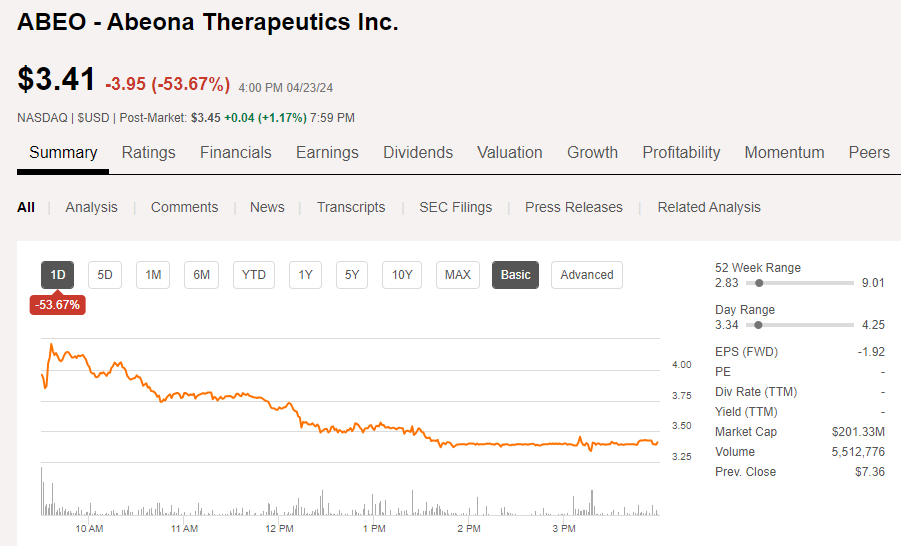
Task: Show the News filter
Action: (x=267, y=207)
